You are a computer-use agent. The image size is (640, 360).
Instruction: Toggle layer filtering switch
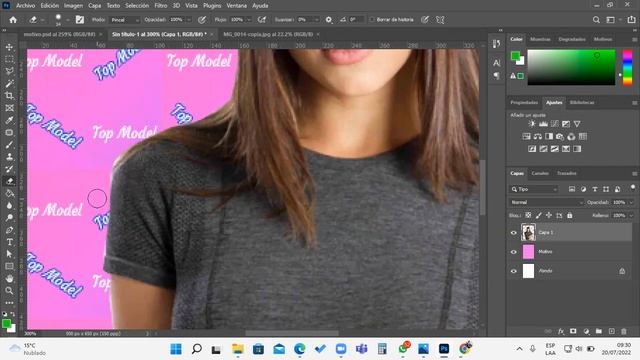(x=632, y=187)
